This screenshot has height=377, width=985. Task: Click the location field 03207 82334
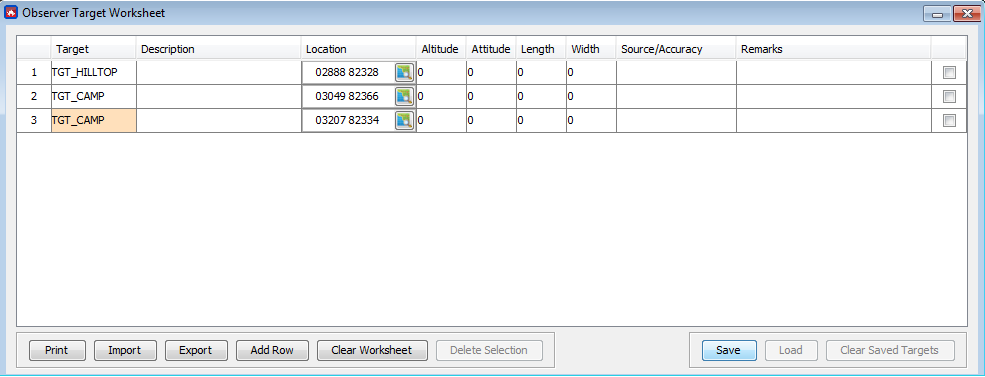pyautogui.click(x=348, y=121)
